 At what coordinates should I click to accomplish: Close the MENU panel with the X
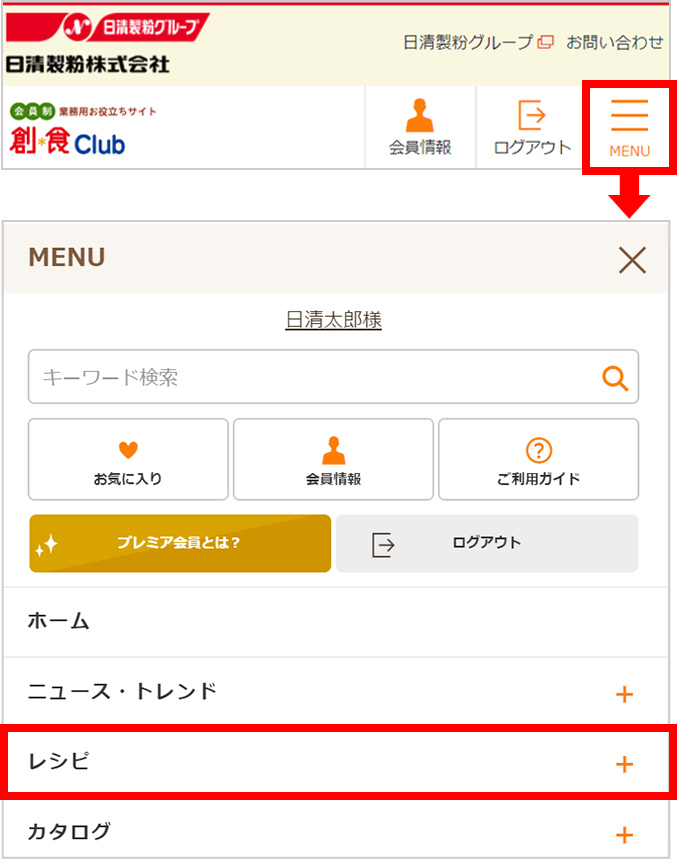(632, 260)
